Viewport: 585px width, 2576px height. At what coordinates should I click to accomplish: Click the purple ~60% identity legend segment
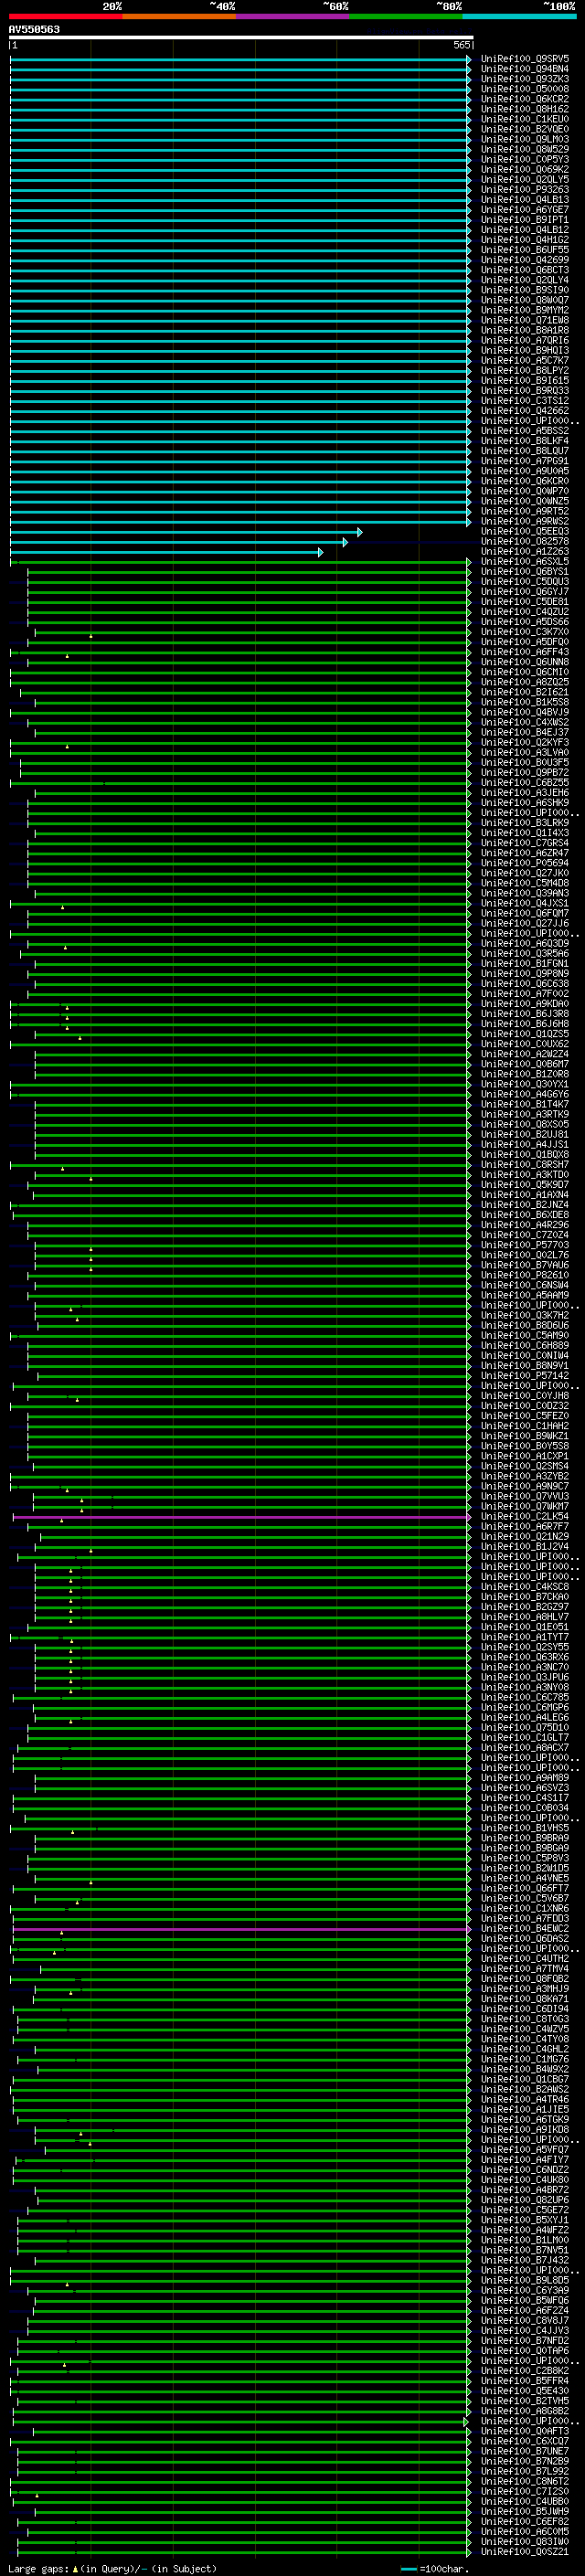(293, 16)
